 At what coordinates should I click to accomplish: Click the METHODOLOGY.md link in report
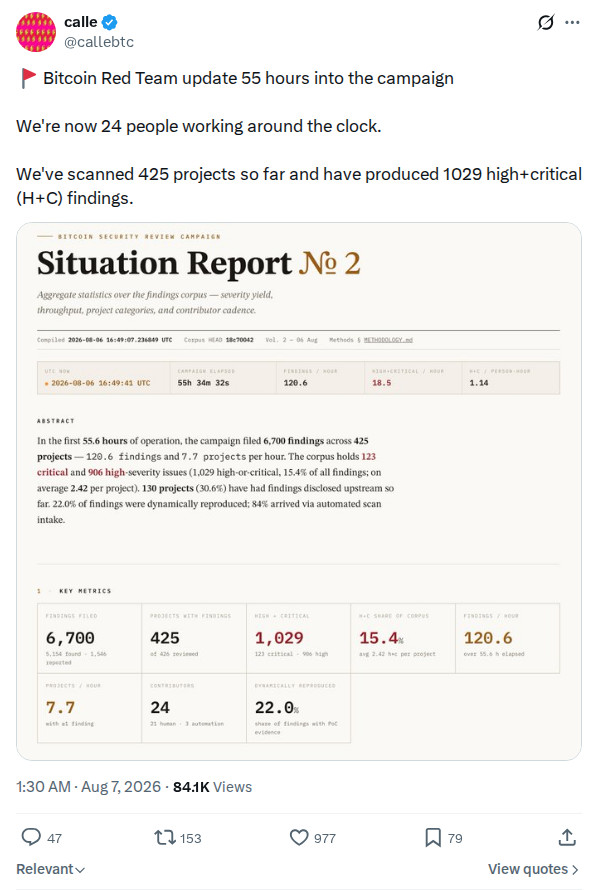[x=388, y=340]
